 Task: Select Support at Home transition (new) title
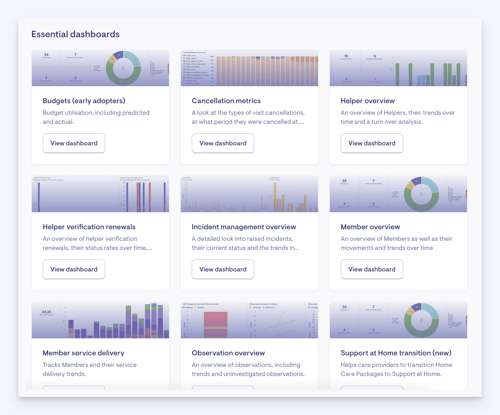pos(396,353)
